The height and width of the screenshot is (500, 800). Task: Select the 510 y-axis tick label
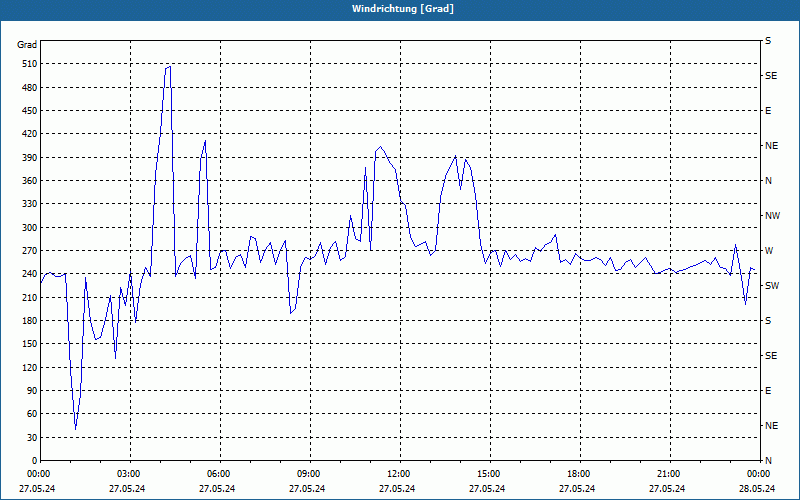point(28,64)
